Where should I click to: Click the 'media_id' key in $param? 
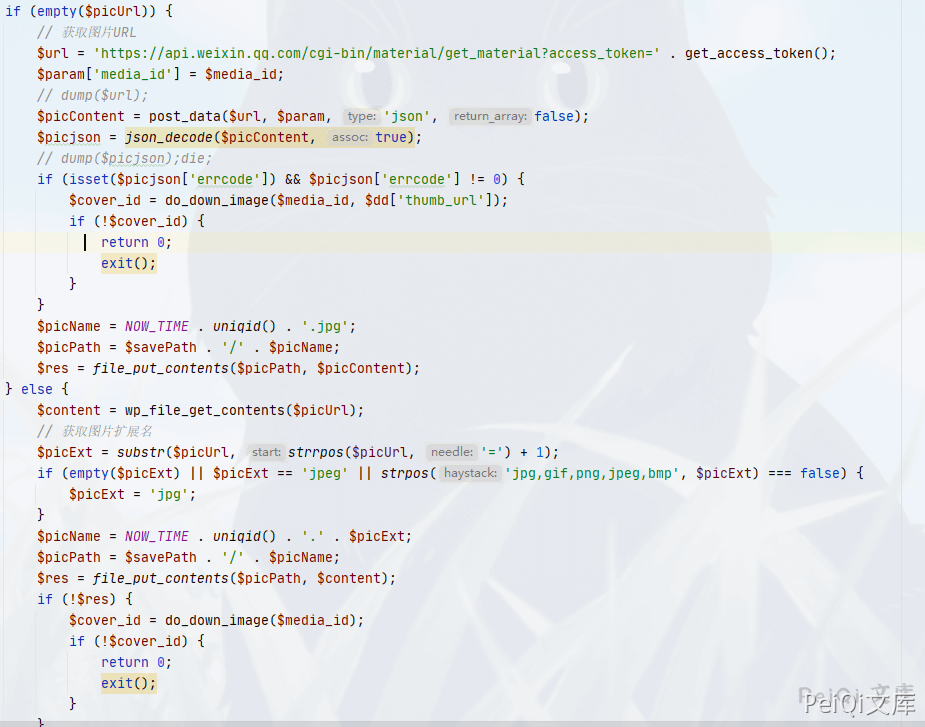pyautogui.click(x=133, y=74)
